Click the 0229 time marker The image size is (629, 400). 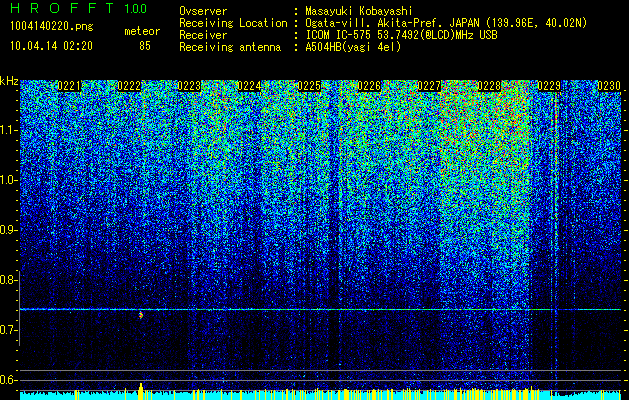[x=549, y=86]
